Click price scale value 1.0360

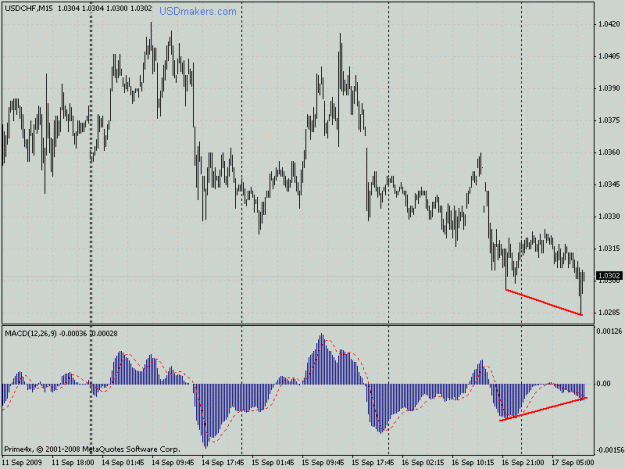pos(609,152)
